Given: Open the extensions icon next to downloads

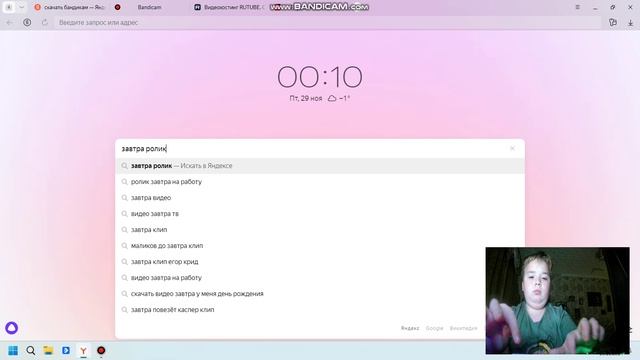Looking at the screenshot, I should [x=613, y=22].
